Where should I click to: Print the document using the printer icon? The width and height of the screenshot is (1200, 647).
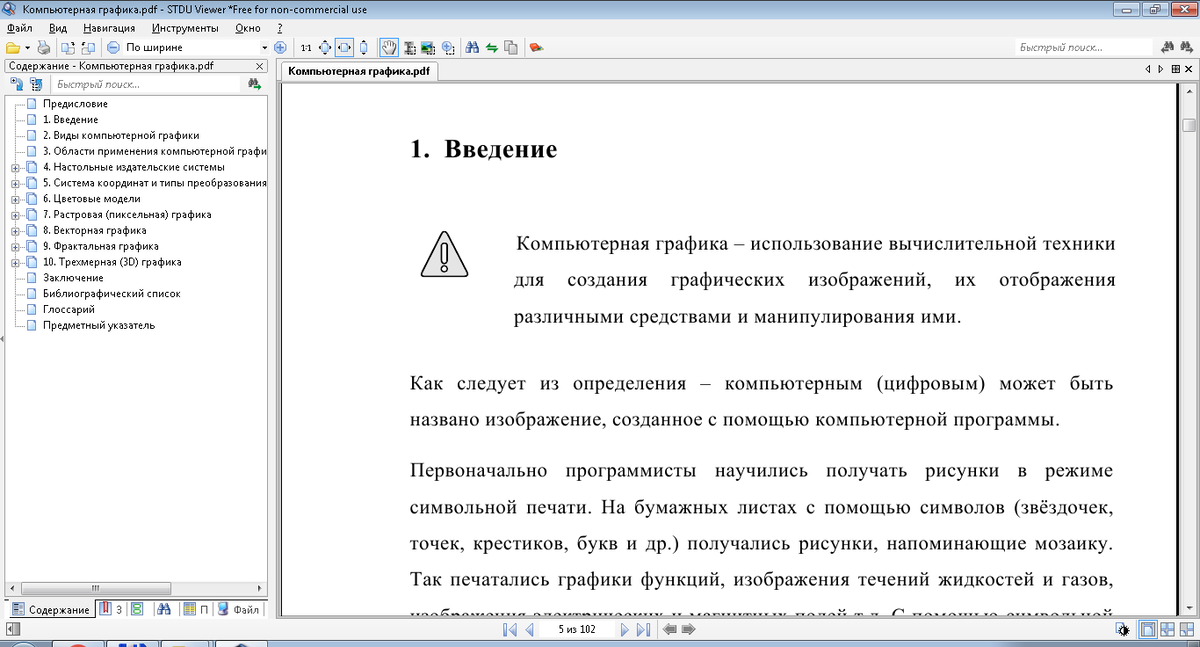[x=43, y=47]
